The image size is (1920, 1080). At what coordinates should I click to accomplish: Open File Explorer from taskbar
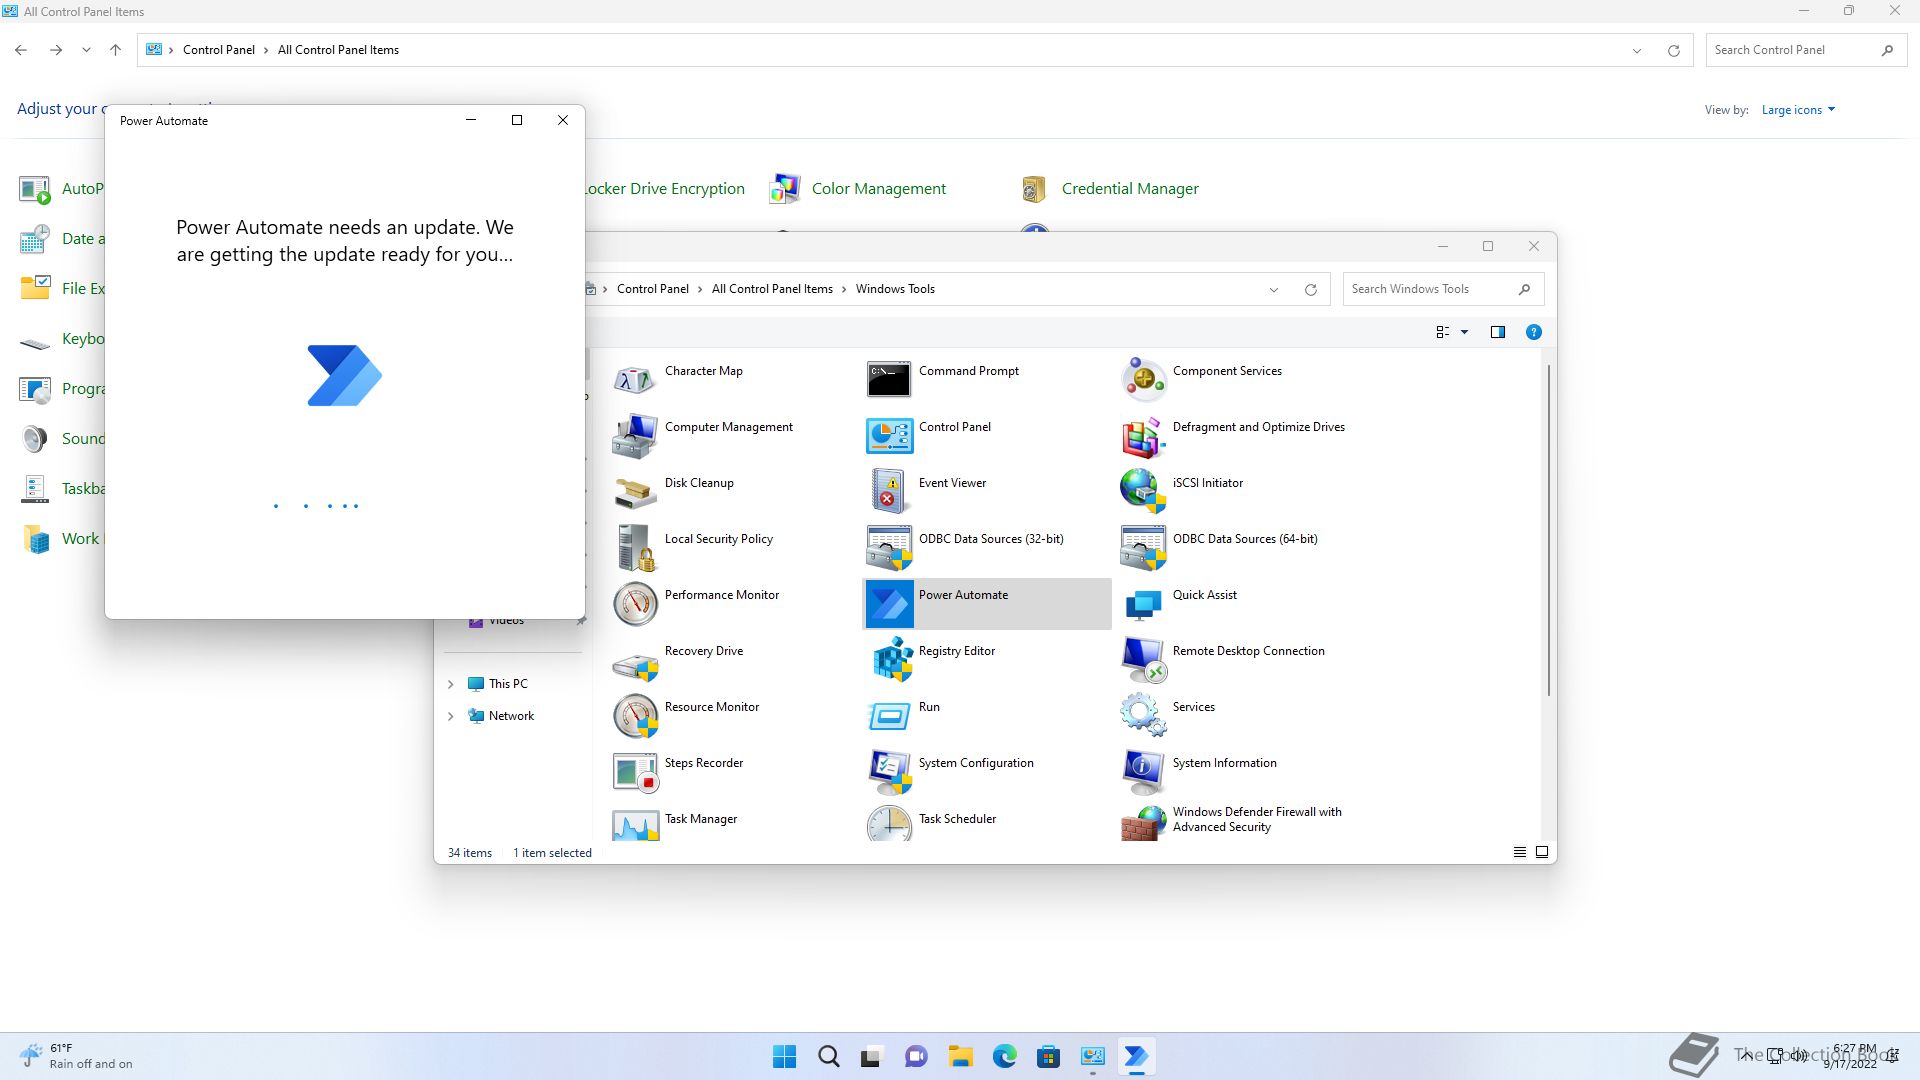point(961,1056)
